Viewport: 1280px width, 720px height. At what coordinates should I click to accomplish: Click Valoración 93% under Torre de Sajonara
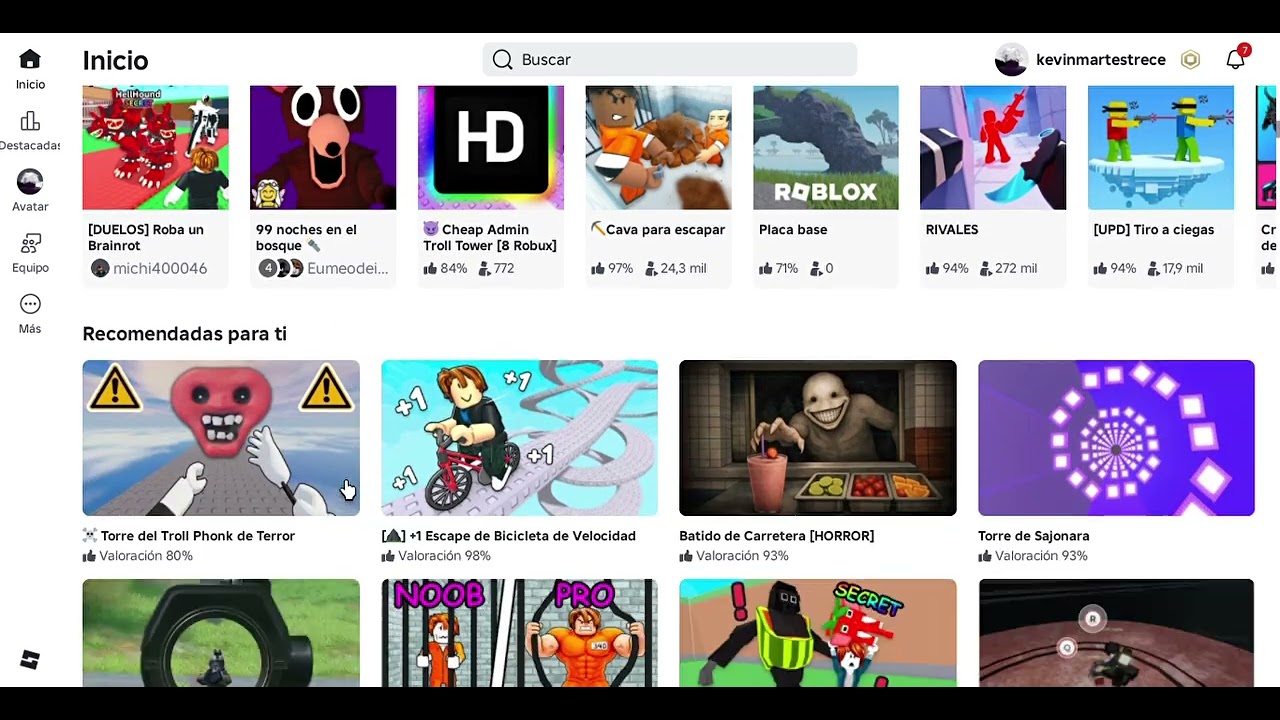coord(1041,556)
